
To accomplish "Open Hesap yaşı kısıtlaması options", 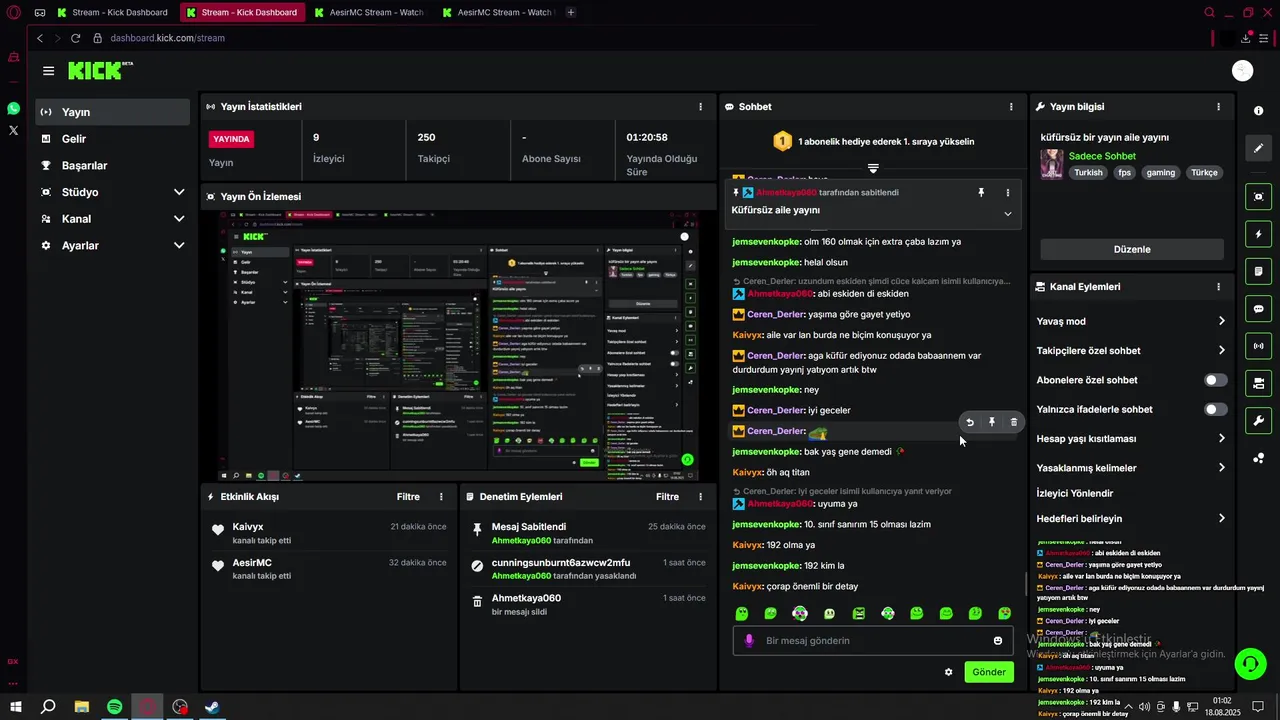I will (1131, 438).
